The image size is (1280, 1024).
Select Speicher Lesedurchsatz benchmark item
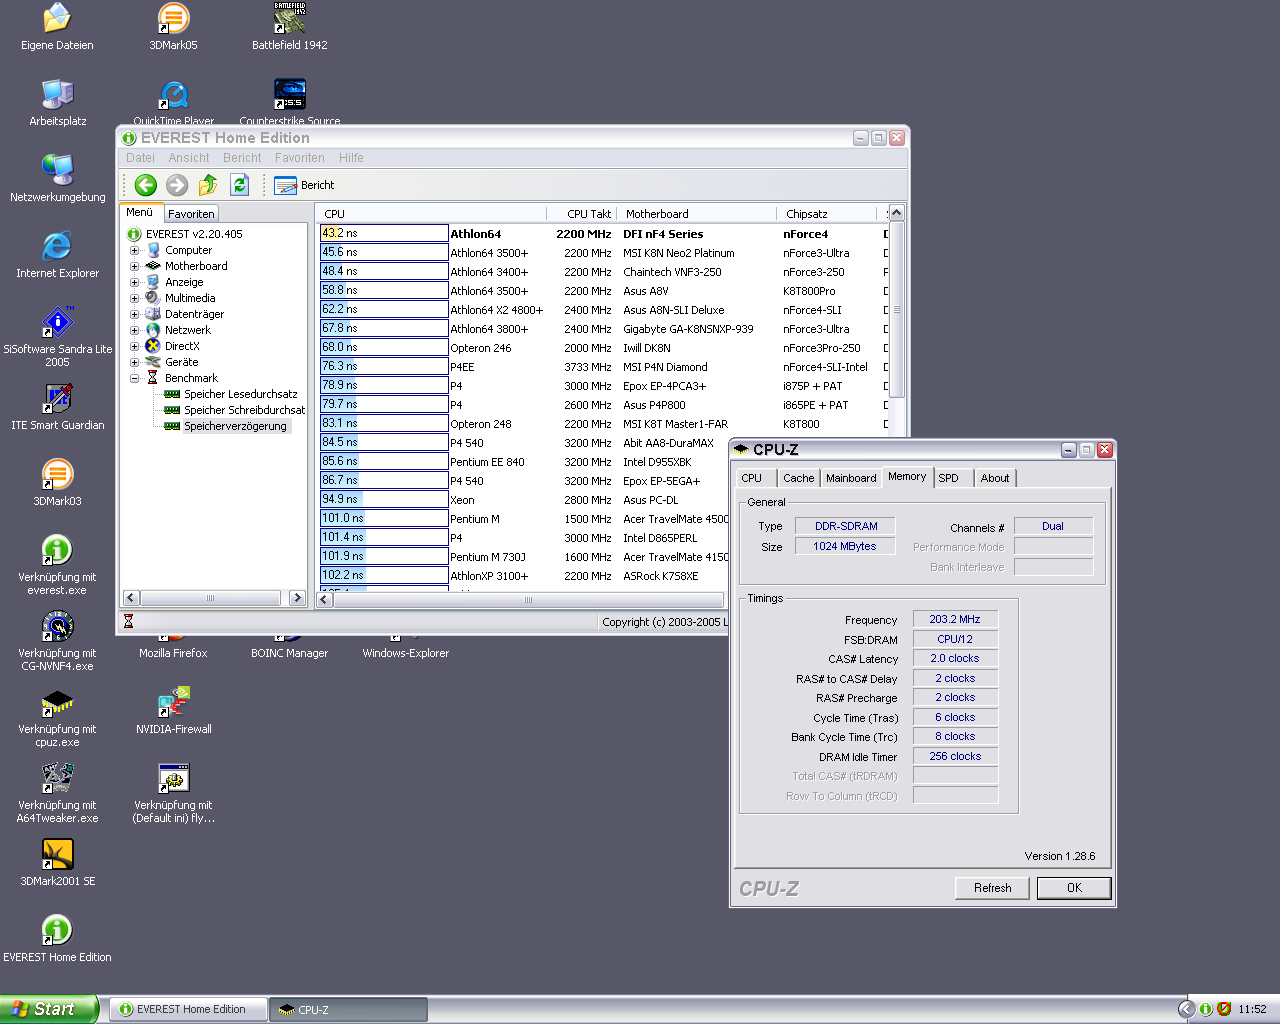click(x=240, y=394)
